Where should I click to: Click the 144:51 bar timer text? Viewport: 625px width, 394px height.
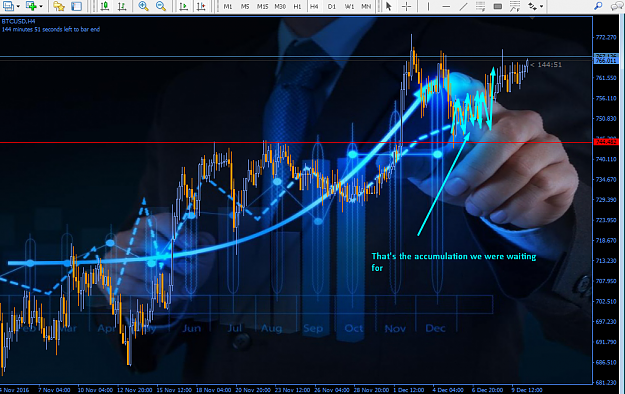(549, 65)
